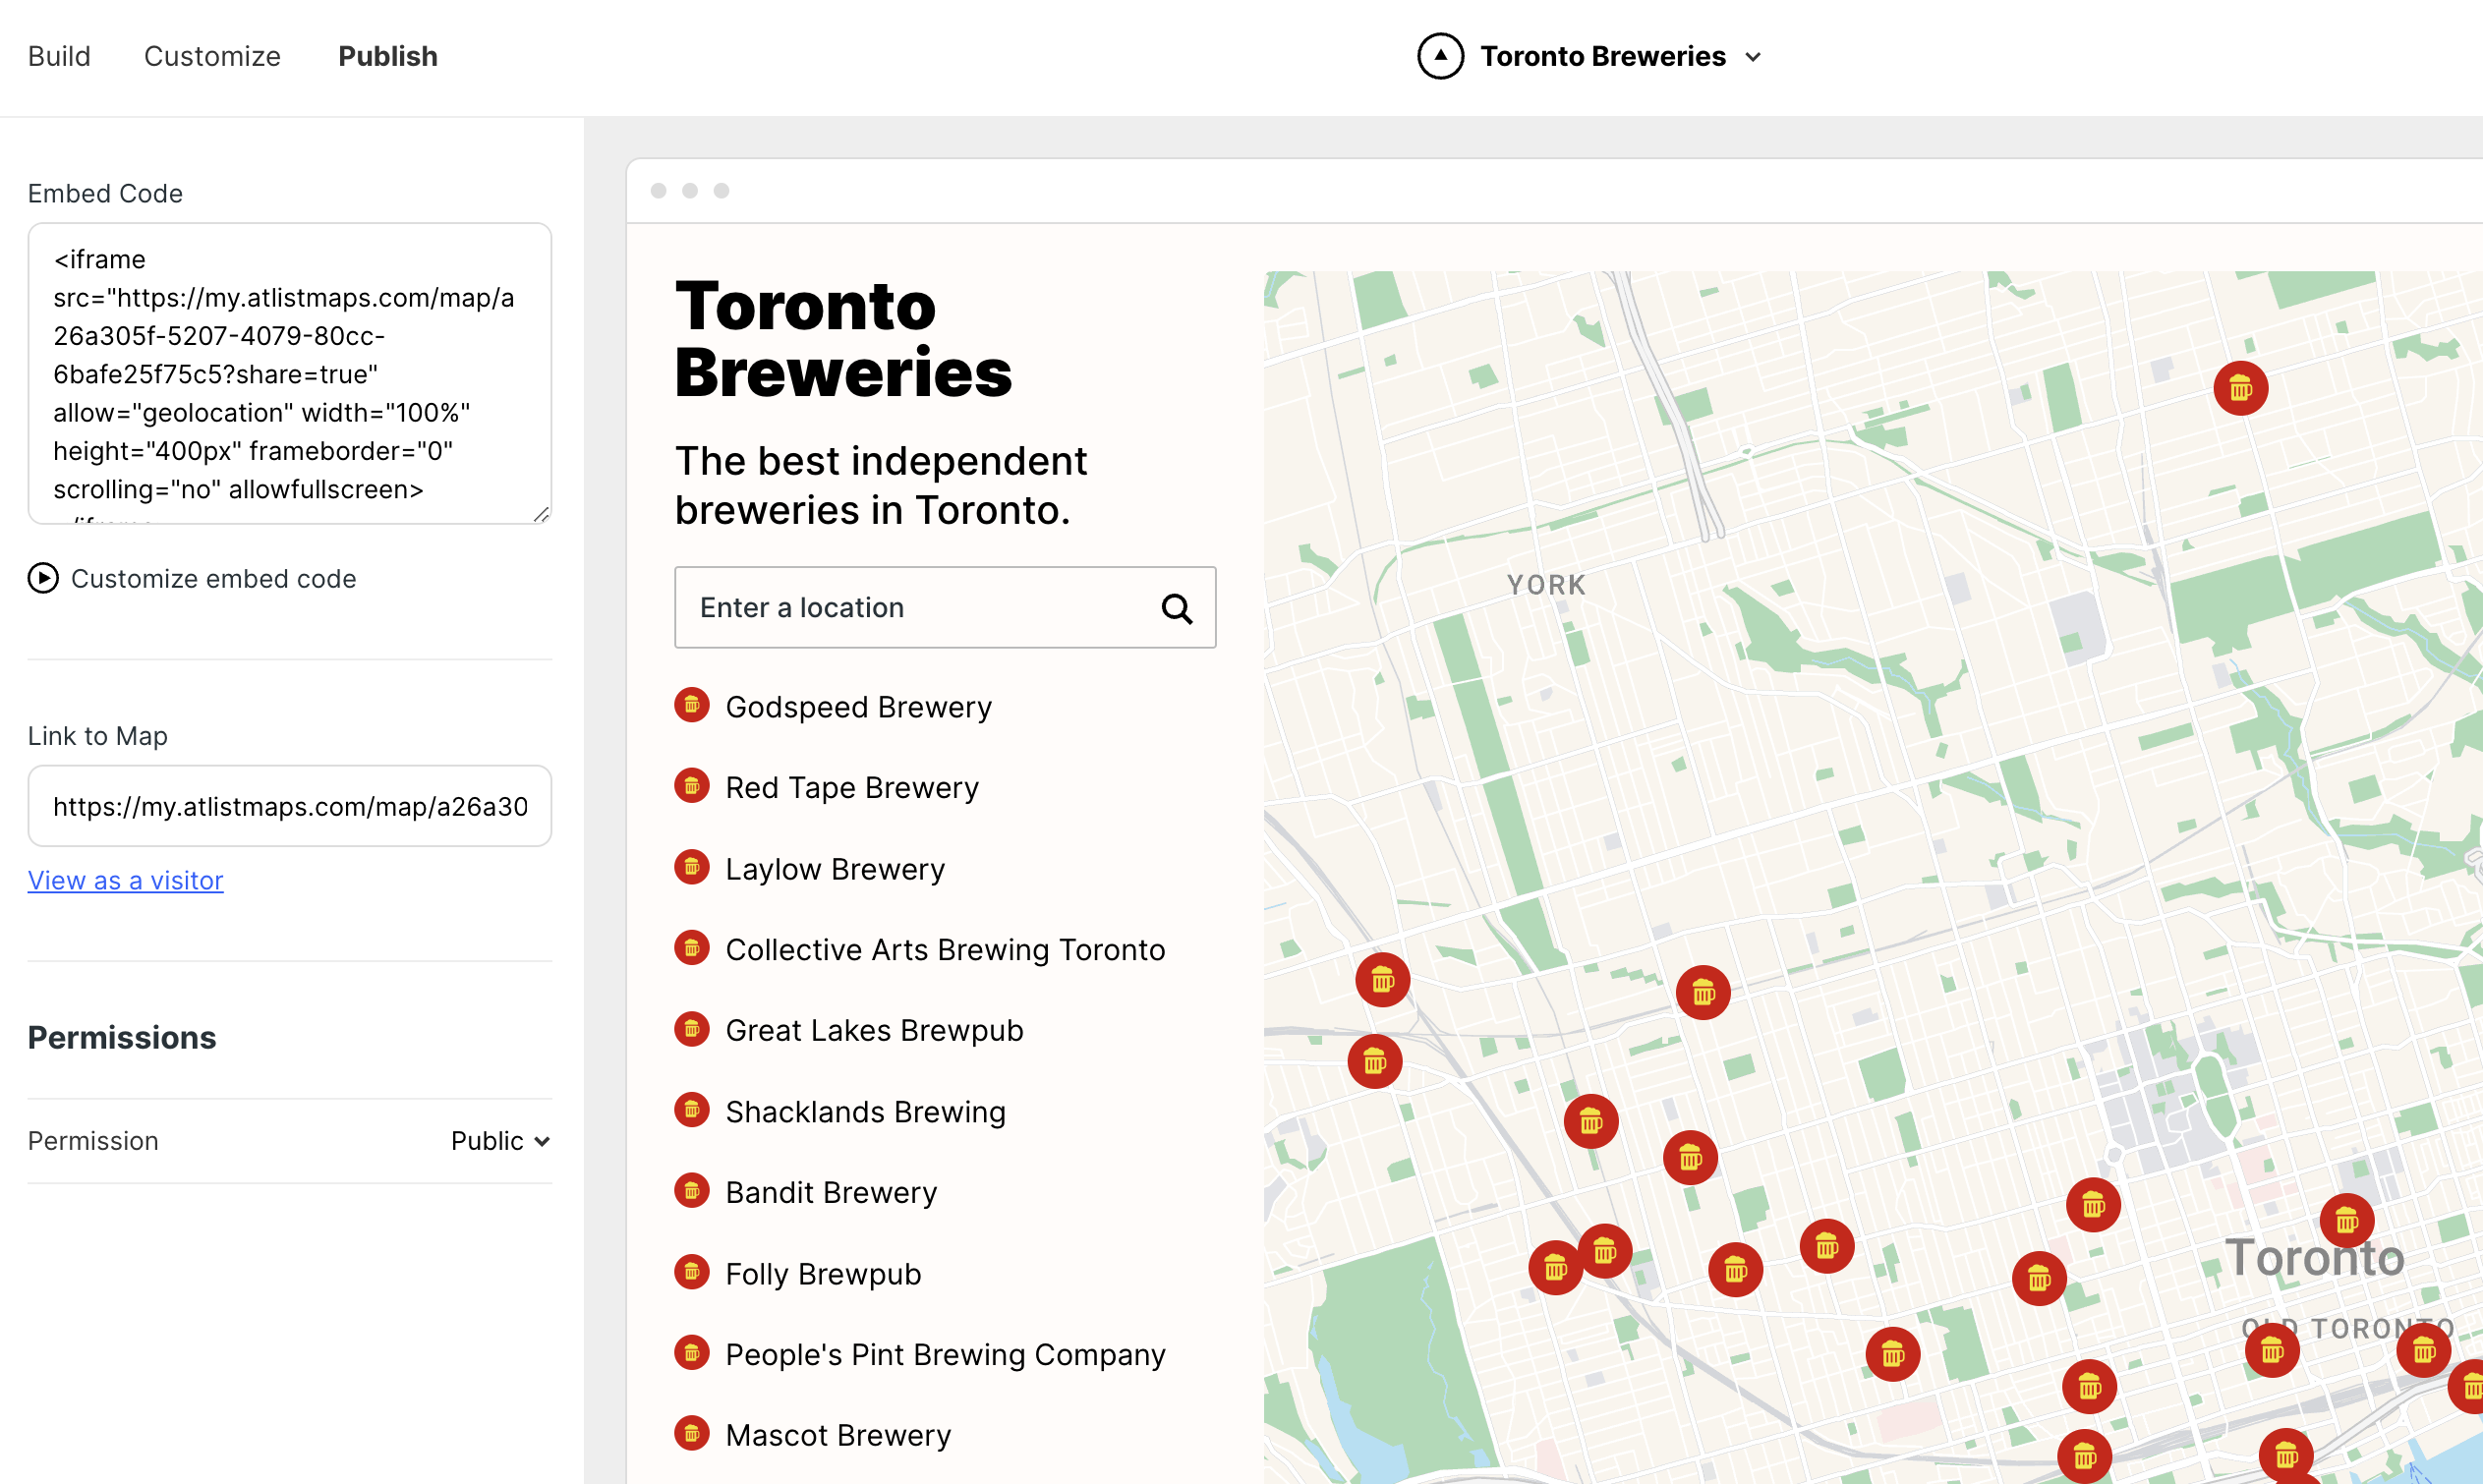This screenshot has width=2483, height=1484.
Task: Click the beer icon next to People's Pint
Action: coord(692,1353)
